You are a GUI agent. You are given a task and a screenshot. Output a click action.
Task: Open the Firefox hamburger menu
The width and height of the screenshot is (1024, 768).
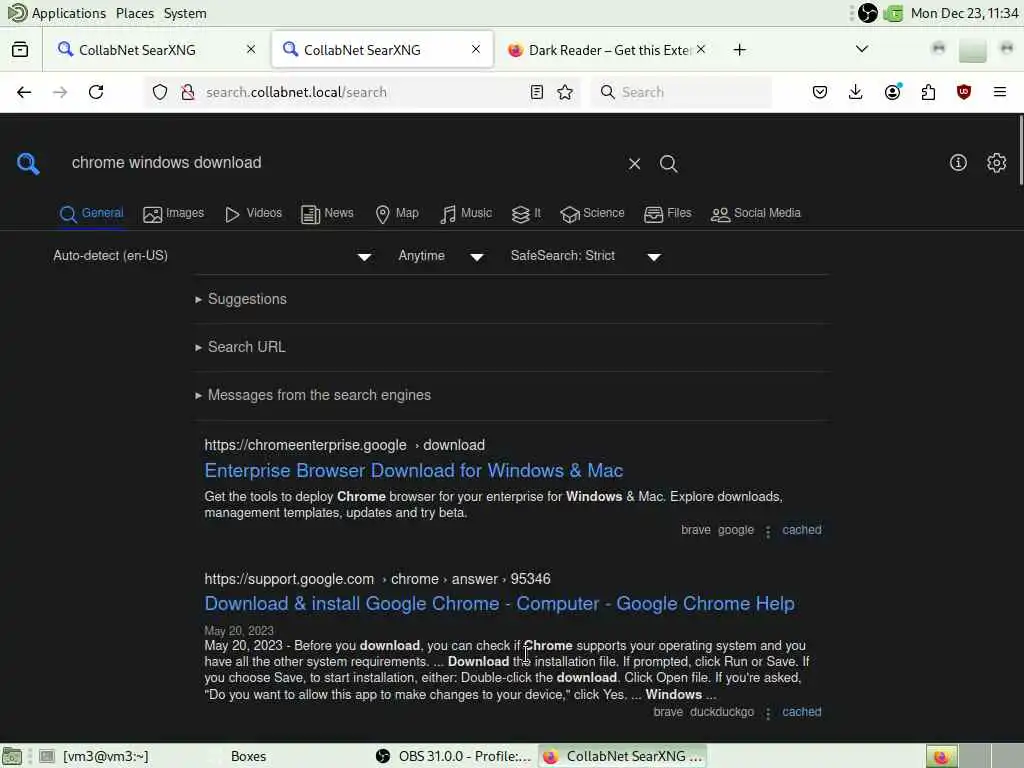[x=1000, y=92]
